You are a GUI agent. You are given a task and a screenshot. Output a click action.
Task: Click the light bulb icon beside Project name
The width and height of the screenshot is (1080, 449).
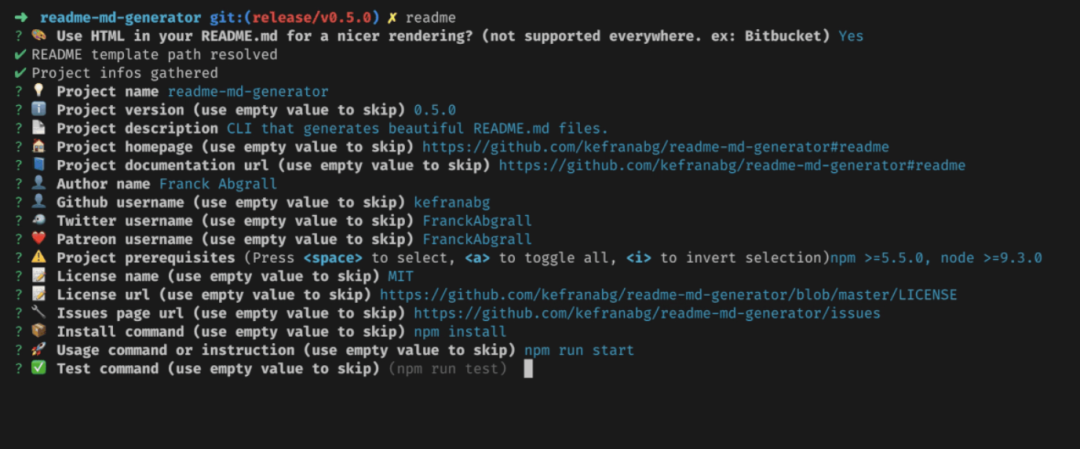39,91
